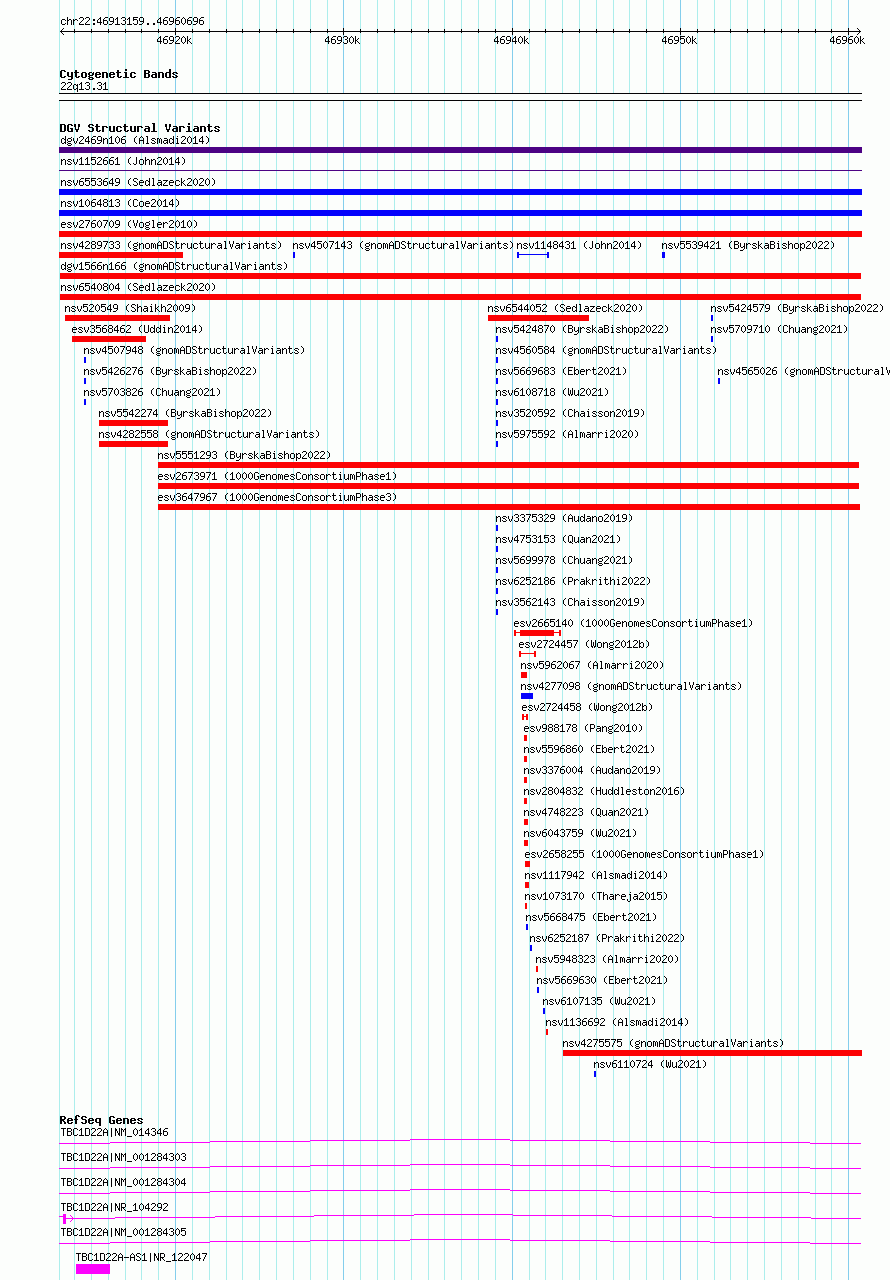Click label nsv3562143 (Chaisson2019)
The height and width of the screenshot is (1280, 890).
tap(570, 602)
